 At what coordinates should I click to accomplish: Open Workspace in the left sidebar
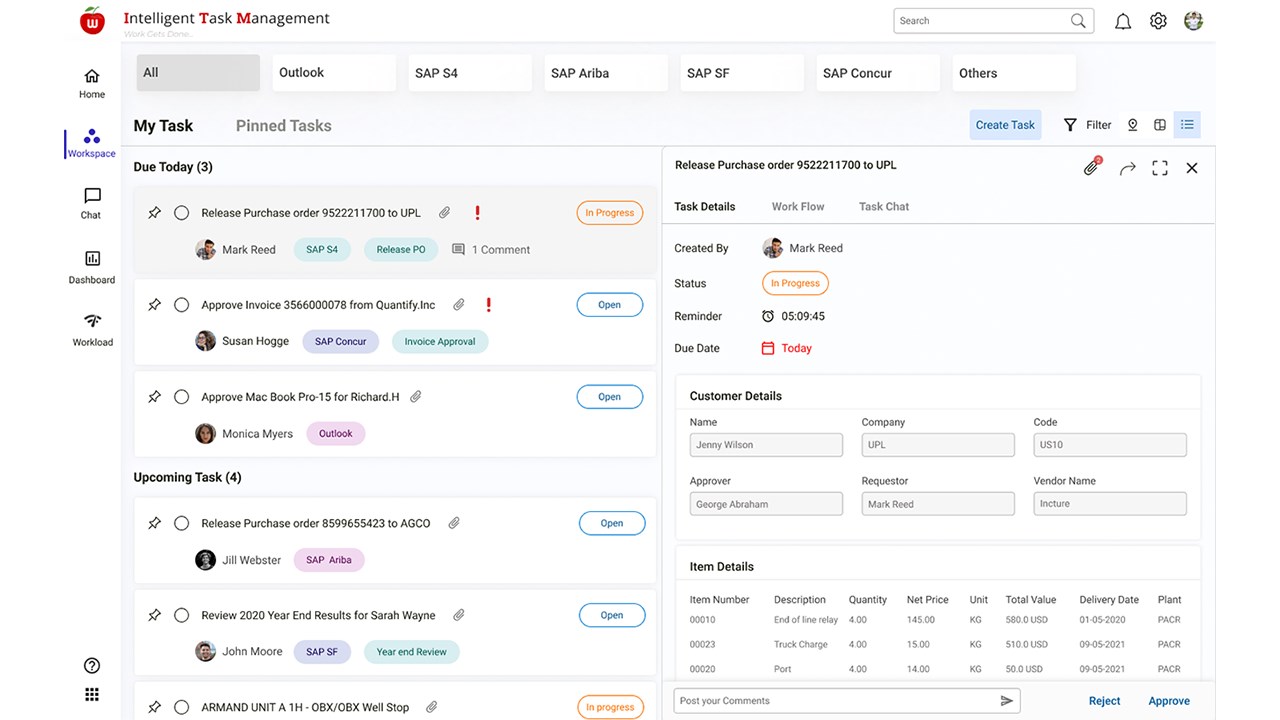(92, 143)
